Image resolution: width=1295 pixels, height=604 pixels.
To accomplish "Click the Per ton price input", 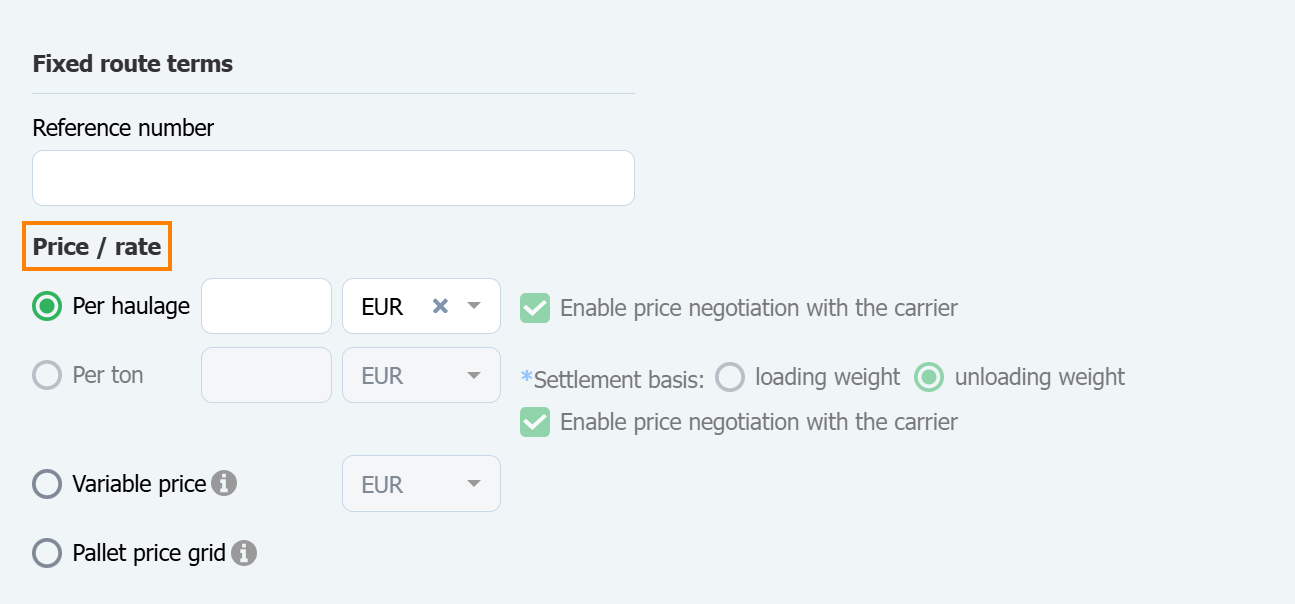I will tap(266, 375).
